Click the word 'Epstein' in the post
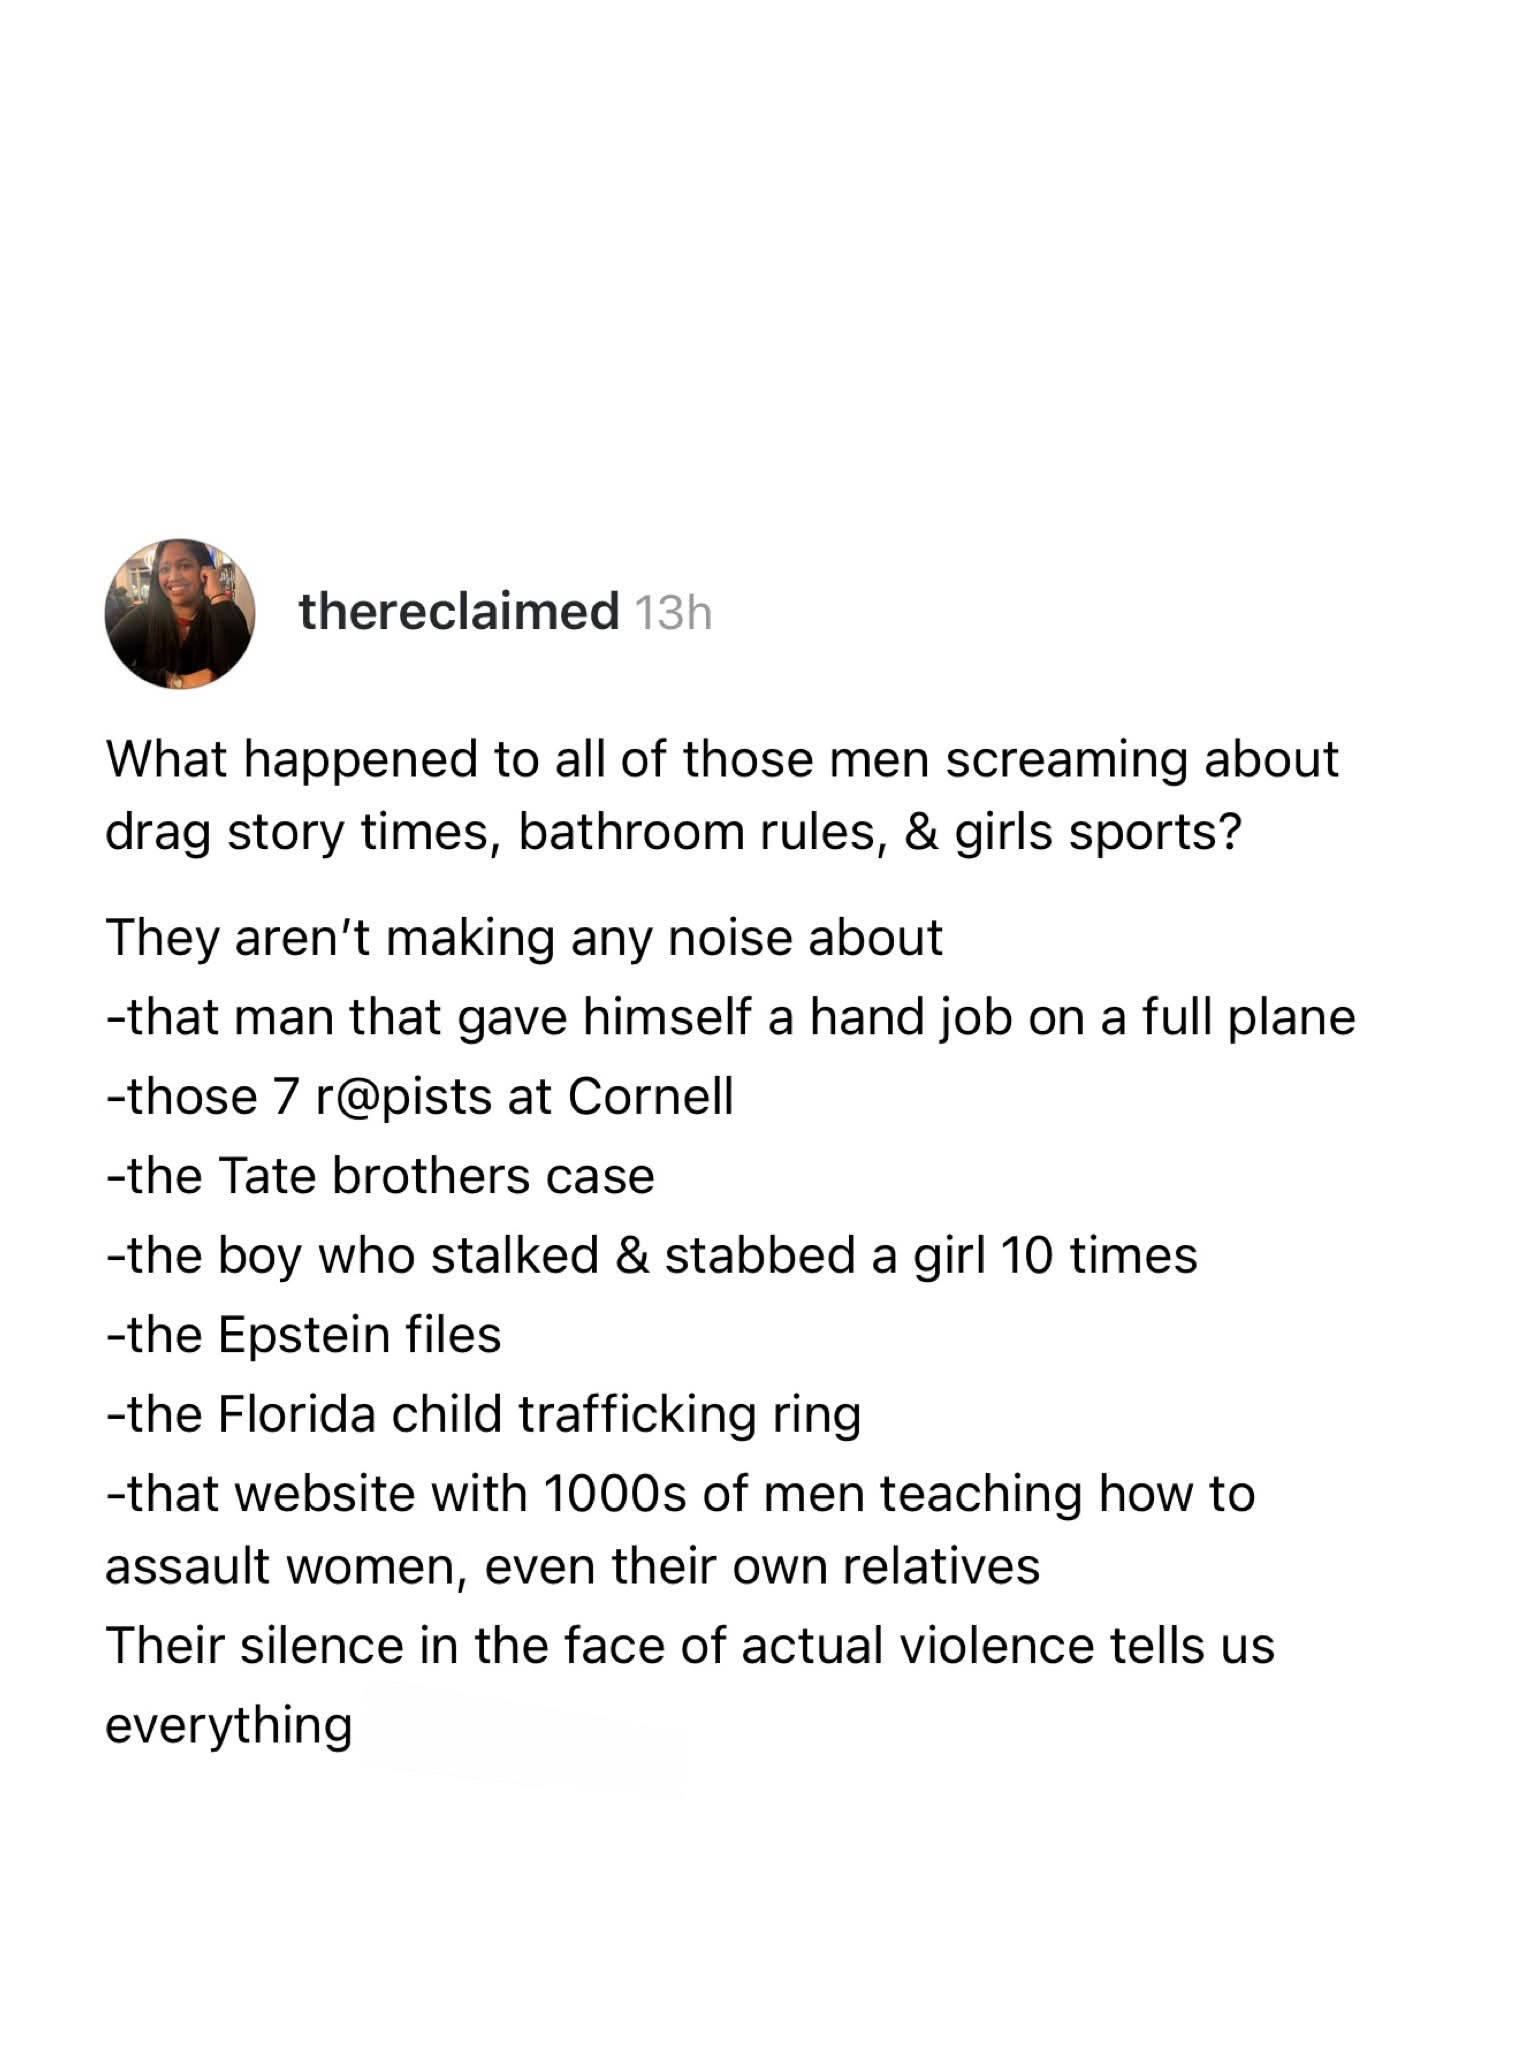 coord(303,1335)
